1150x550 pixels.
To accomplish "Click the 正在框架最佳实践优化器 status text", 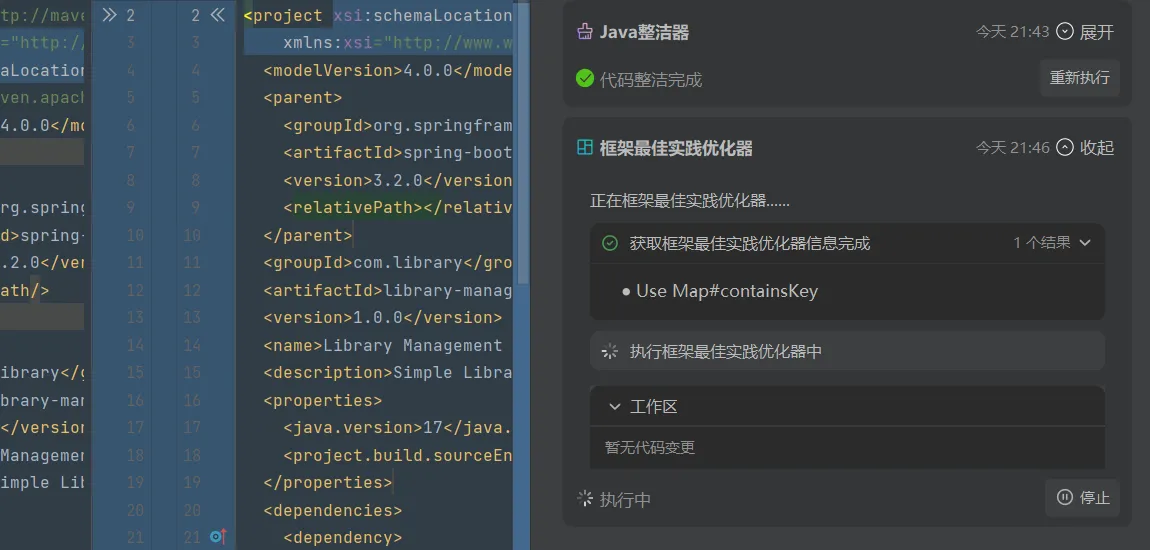I will click(689, 201).
